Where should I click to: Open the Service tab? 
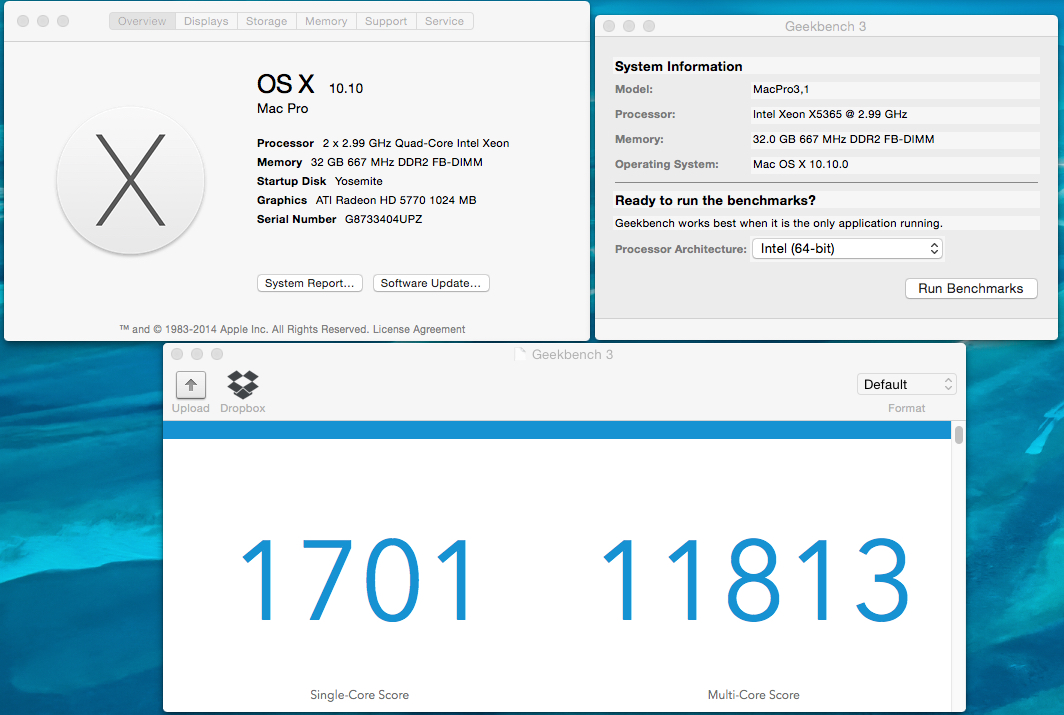coord(444,21)
